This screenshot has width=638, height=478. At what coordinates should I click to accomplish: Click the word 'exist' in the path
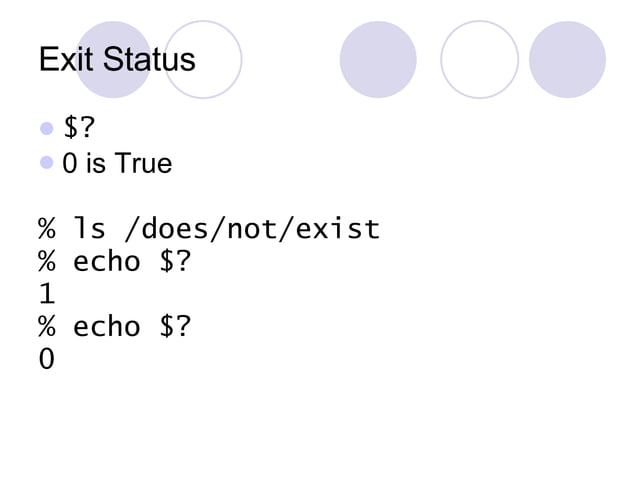[338, 229]
